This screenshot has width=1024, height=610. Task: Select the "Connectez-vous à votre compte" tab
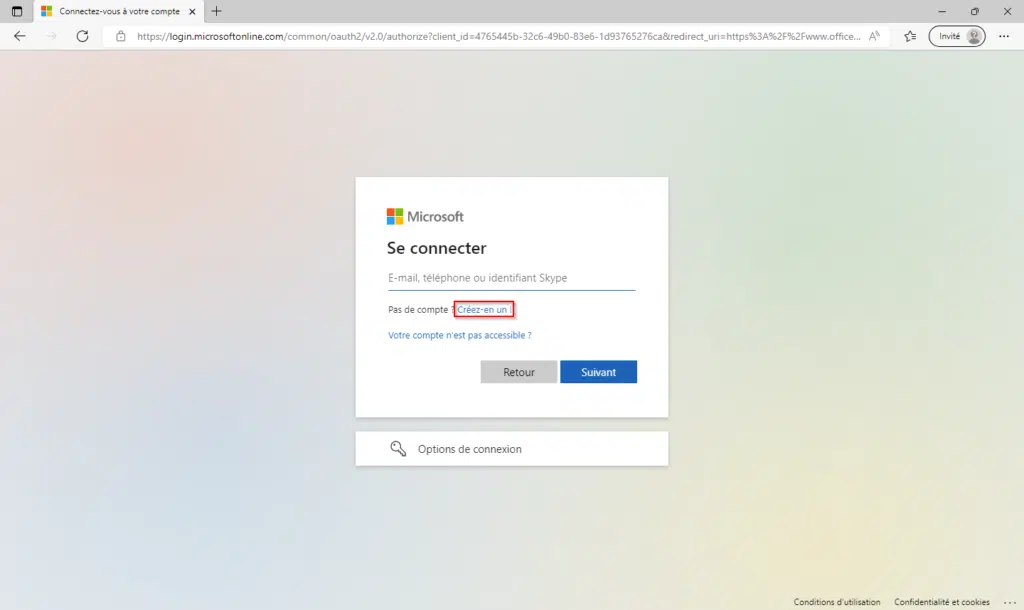point(118,11)
